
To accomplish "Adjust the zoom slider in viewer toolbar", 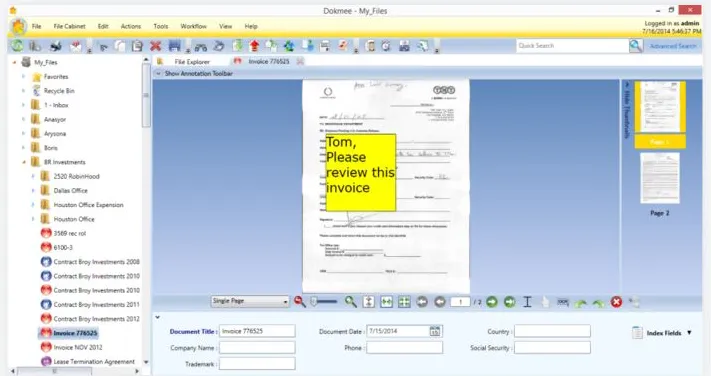I will pyautogui.click(x=324, y=302).
